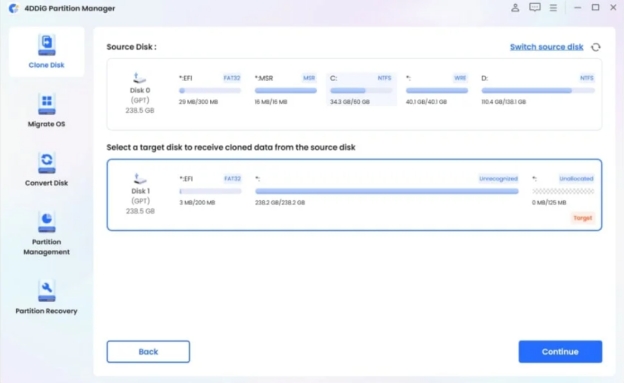The height and width of the screenshot is (383, 624).
Task: Open the Clone Disk sidebar icon
Action: (x=47, y=45)
